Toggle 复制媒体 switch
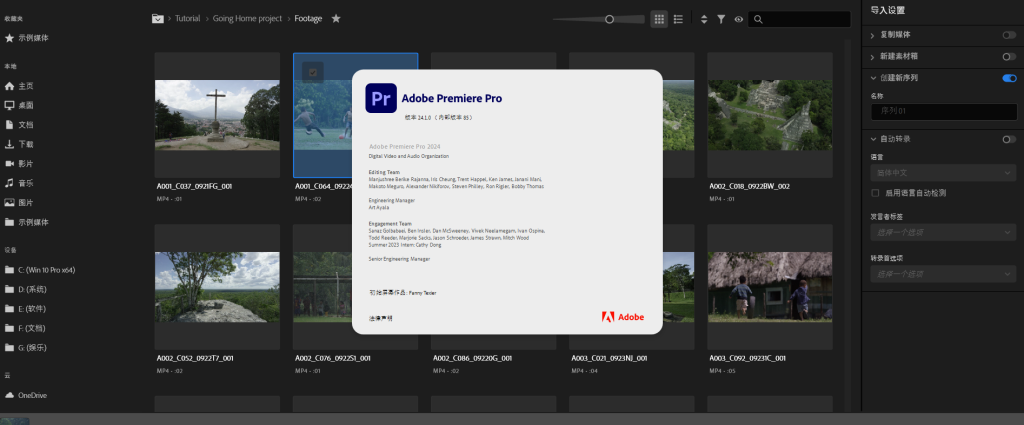The width and height of the screenshot is (1024, 425). (1009, 35)
